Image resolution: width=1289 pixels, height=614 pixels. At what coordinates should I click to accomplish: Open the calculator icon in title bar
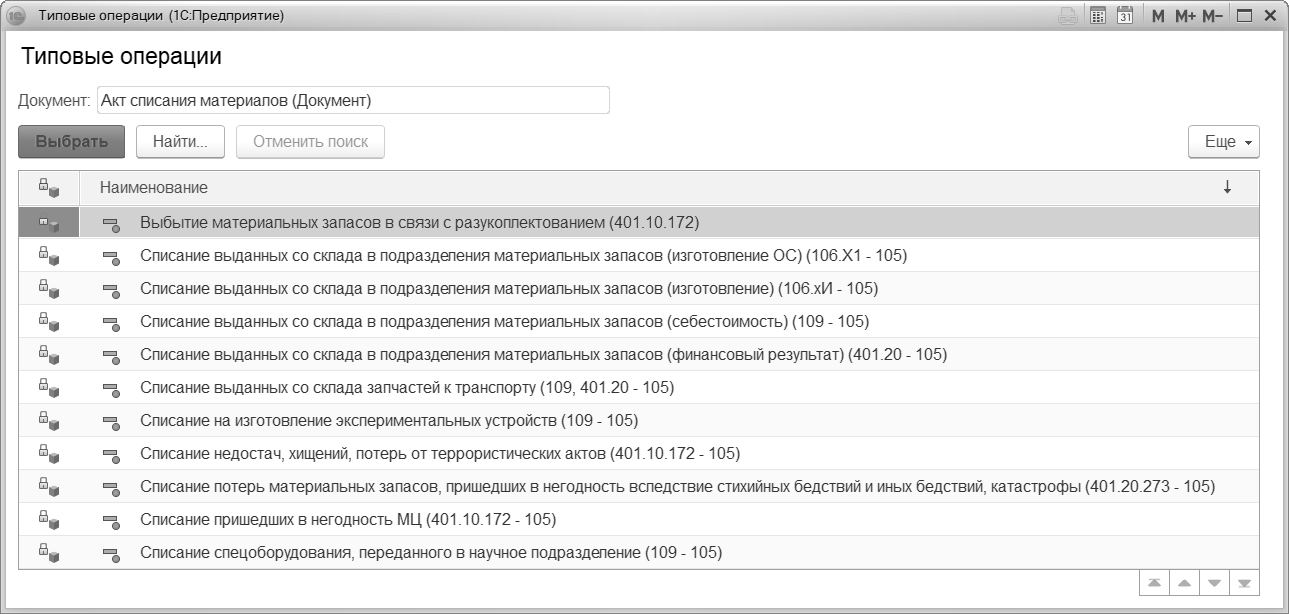1097,16
